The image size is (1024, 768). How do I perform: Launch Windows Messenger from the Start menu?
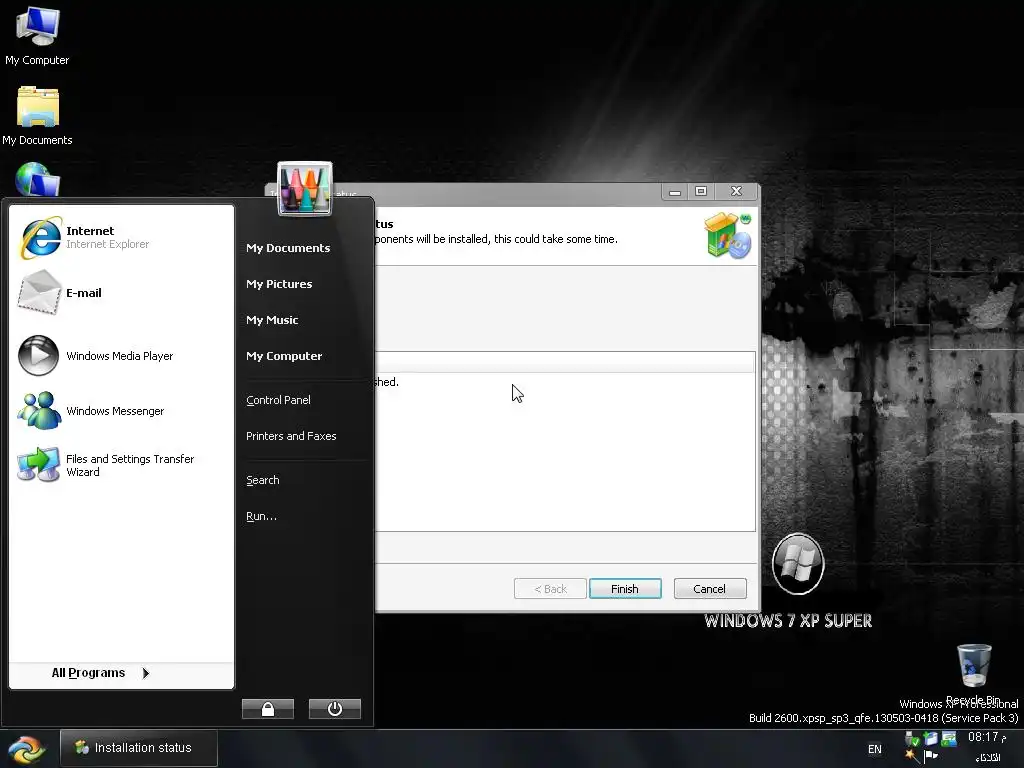point(121,411)
